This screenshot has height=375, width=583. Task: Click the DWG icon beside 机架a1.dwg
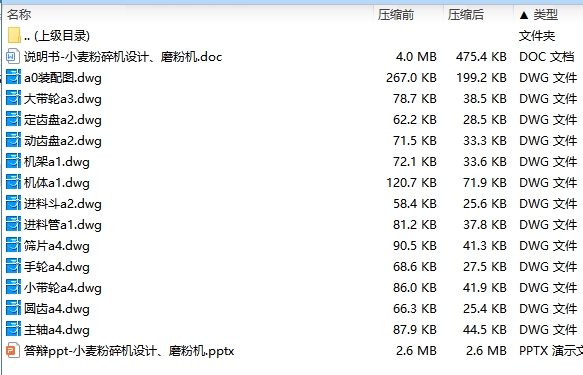click(13, 161)
